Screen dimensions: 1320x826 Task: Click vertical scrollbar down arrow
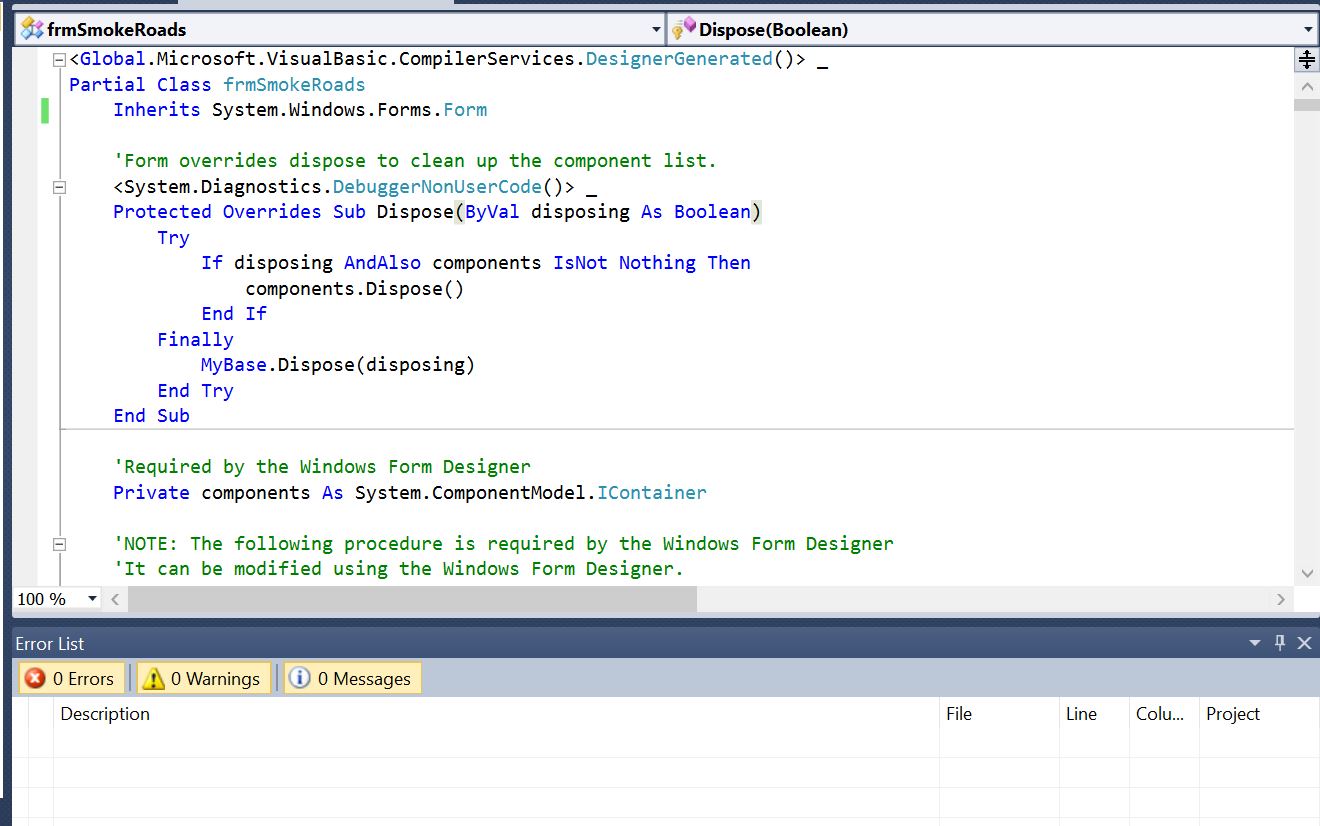point(1306,573)
